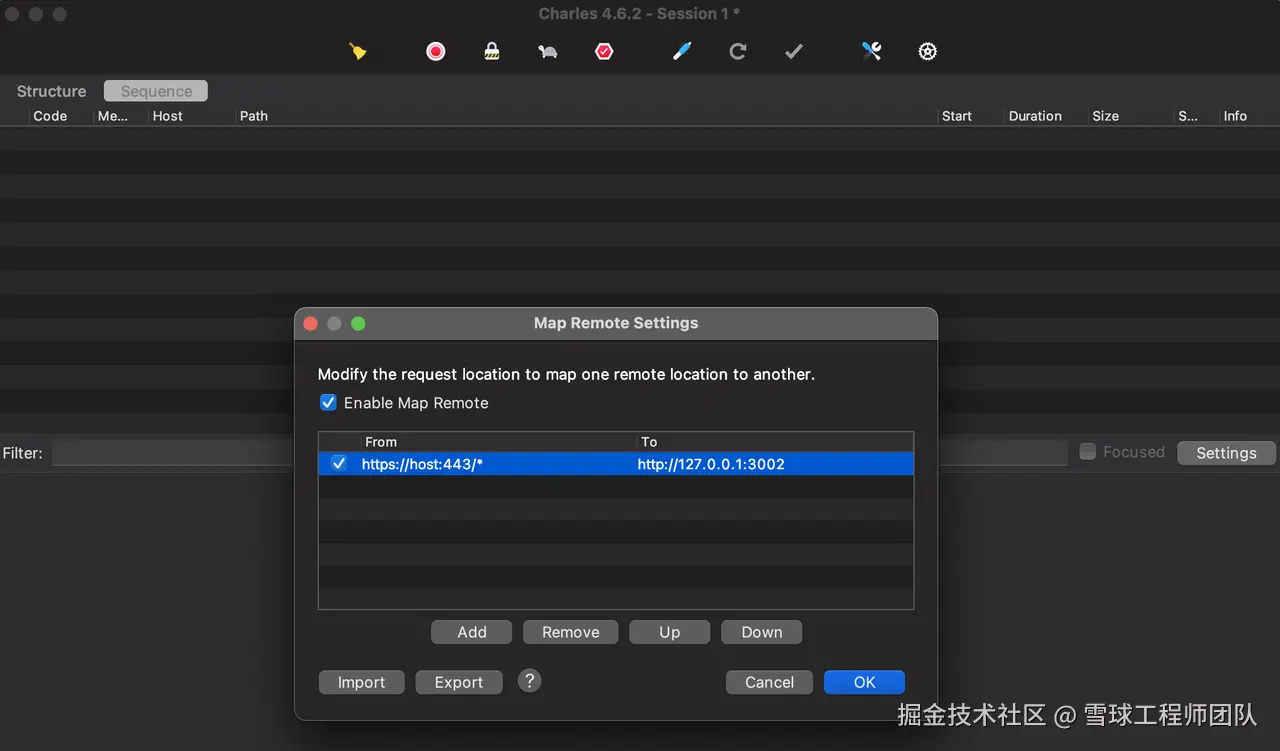Image resolution: width=1280 pixels, height=751 pixels.
Task: Open filter Settings button in main window
Action: [x=1226, y=453]
